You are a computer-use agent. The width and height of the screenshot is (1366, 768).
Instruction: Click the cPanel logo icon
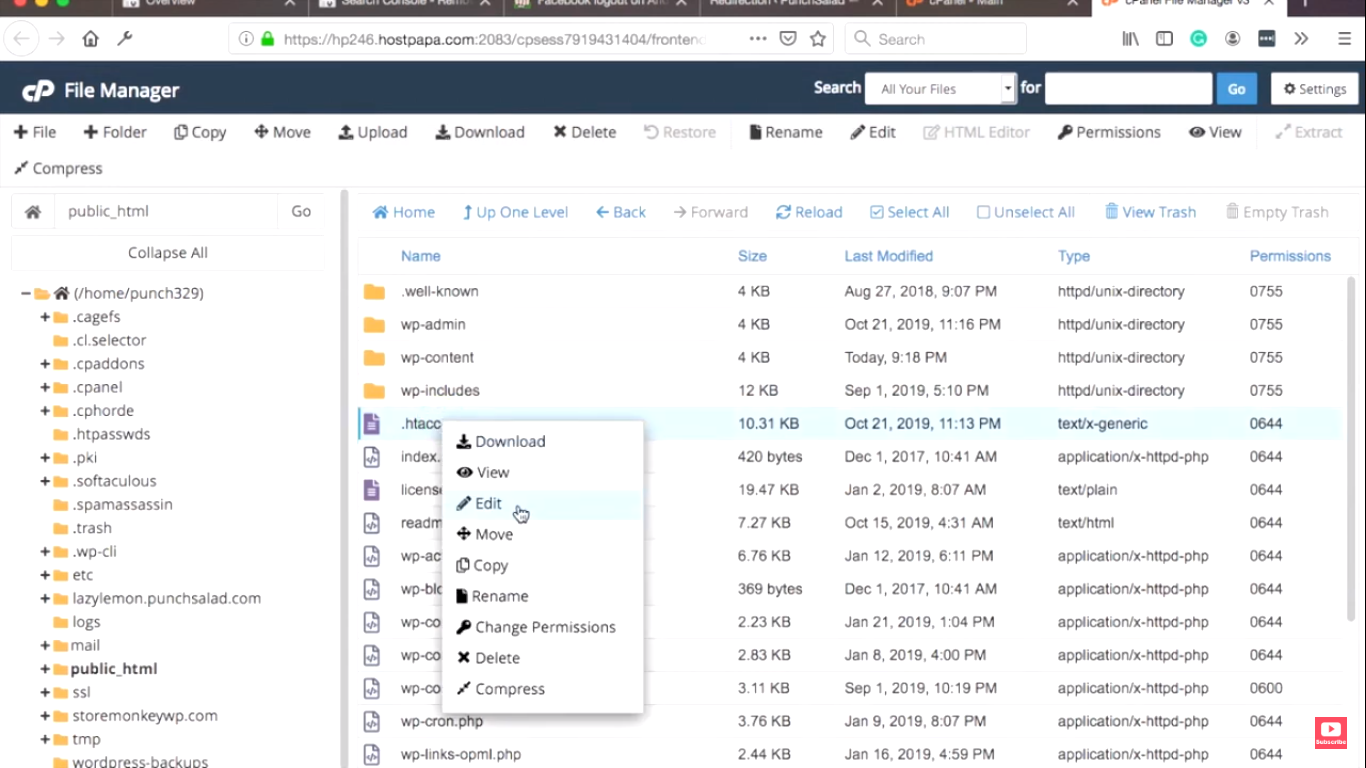[39, 91]
